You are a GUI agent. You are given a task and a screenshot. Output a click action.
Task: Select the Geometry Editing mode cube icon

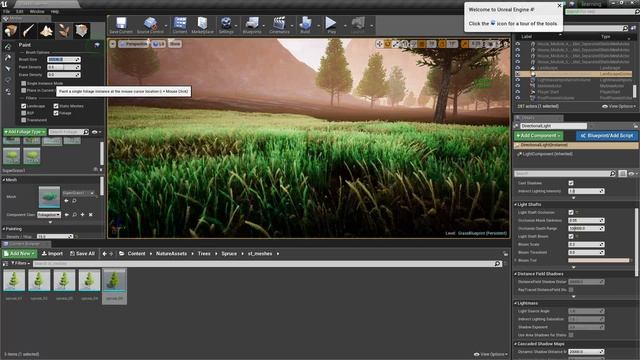pos(82,31)
